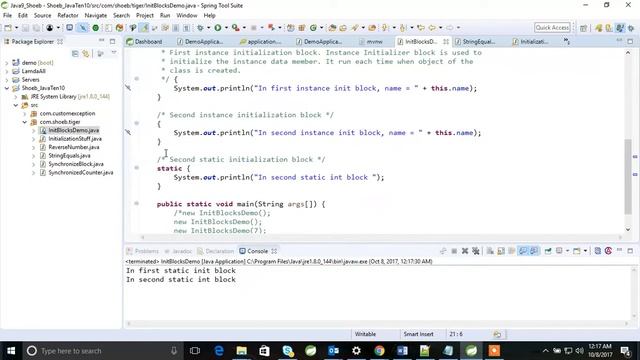Collapse the Shoeb_JavaTen10 project
The height and width of the screenshot is (360, 640).
pyautogui.click(x=7, y=88)
